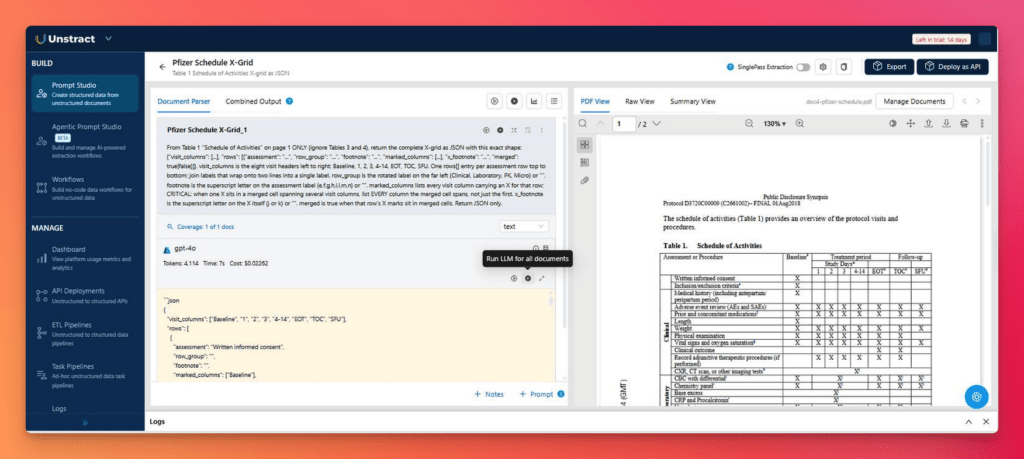Screen dimensions: 1024x459
Task: Show previous document using left arrow beside Manage Documents
Action: tap(964, 101)
